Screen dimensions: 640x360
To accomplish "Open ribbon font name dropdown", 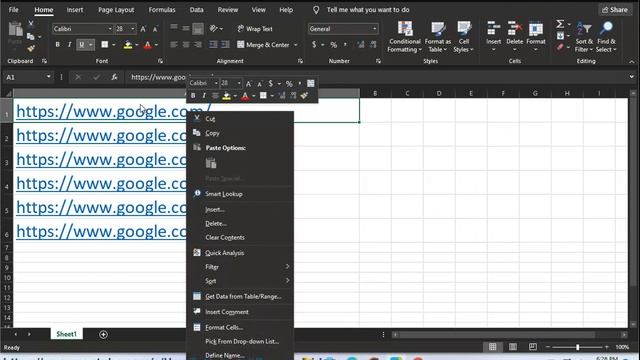I will (110, 29).
